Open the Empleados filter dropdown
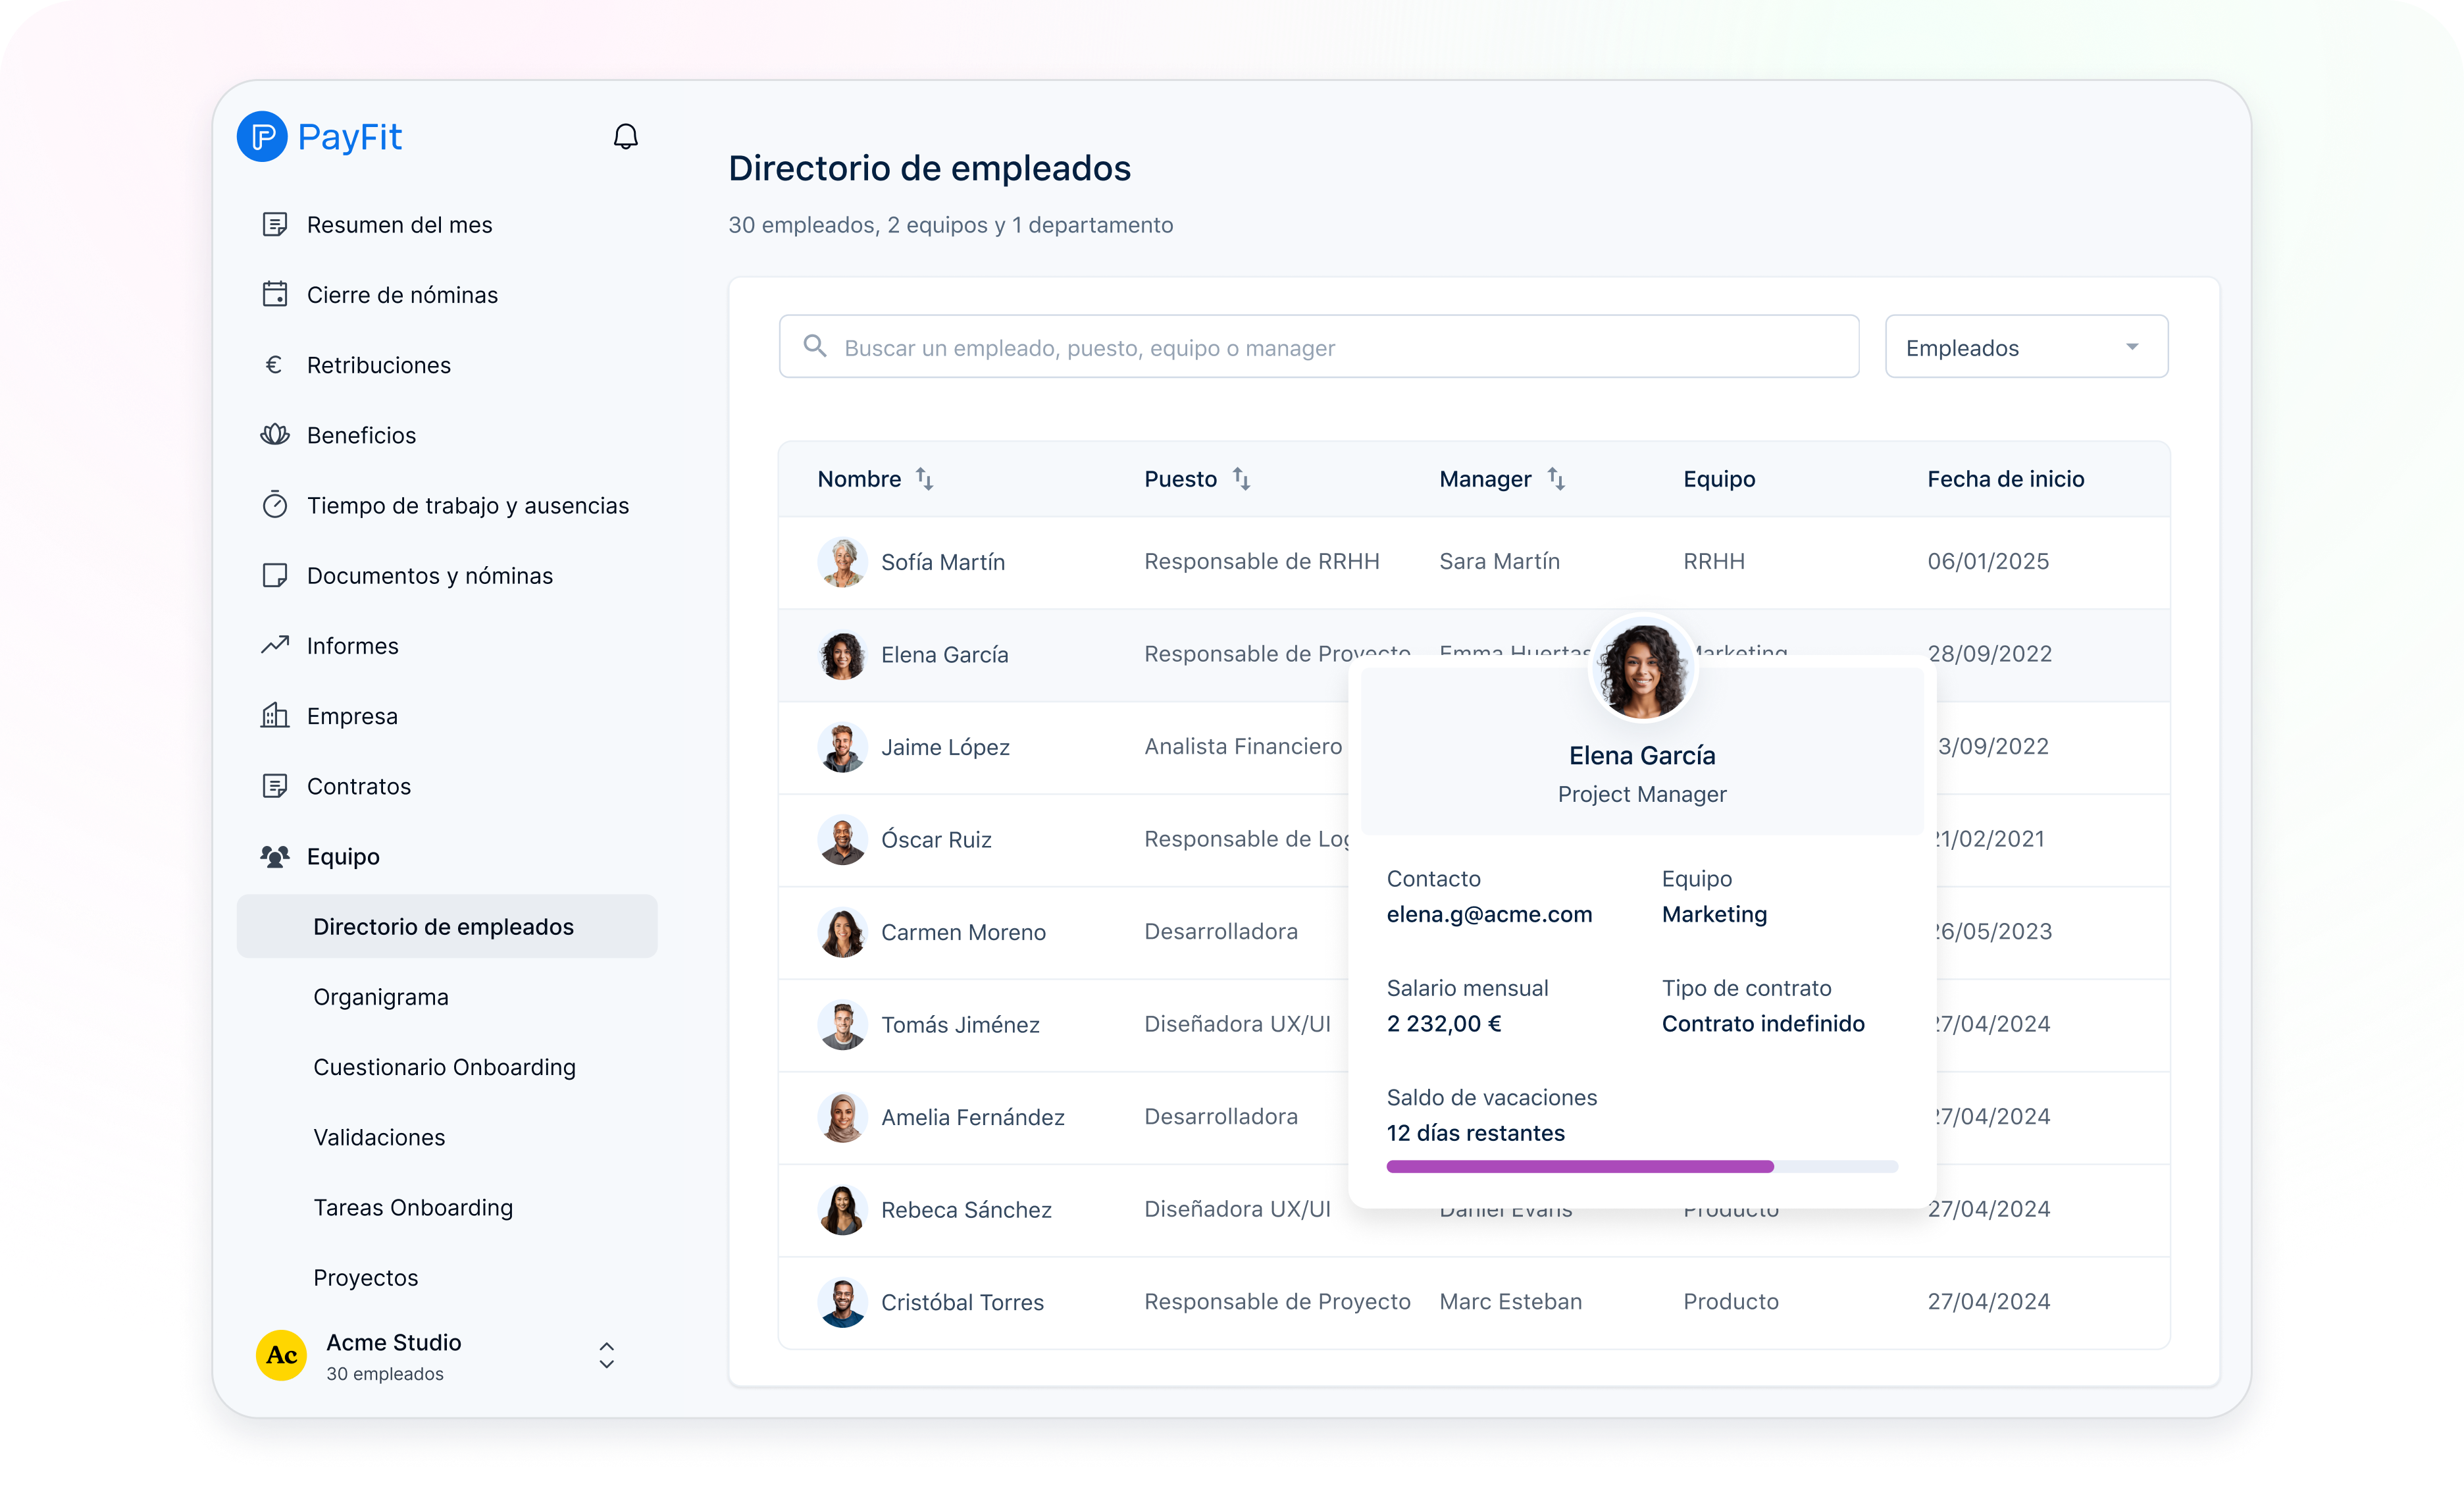The width and height of the screenshot is (2464, 1501). coord(2025,347)
